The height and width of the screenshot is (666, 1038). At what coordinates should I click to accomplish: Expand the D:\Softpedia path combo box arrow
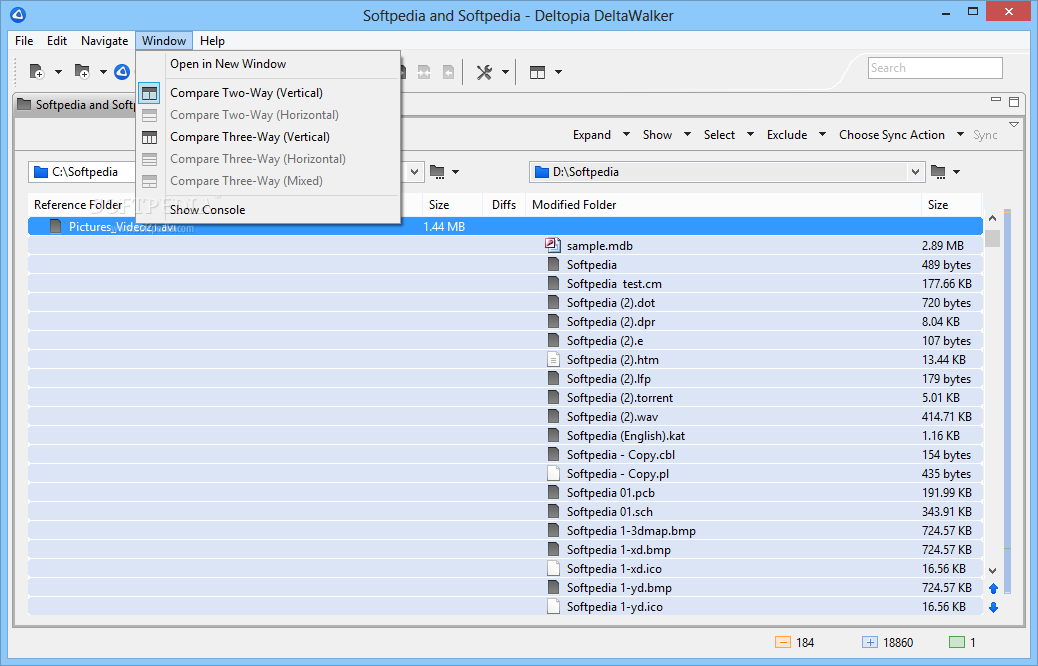[x=915, y=172]
